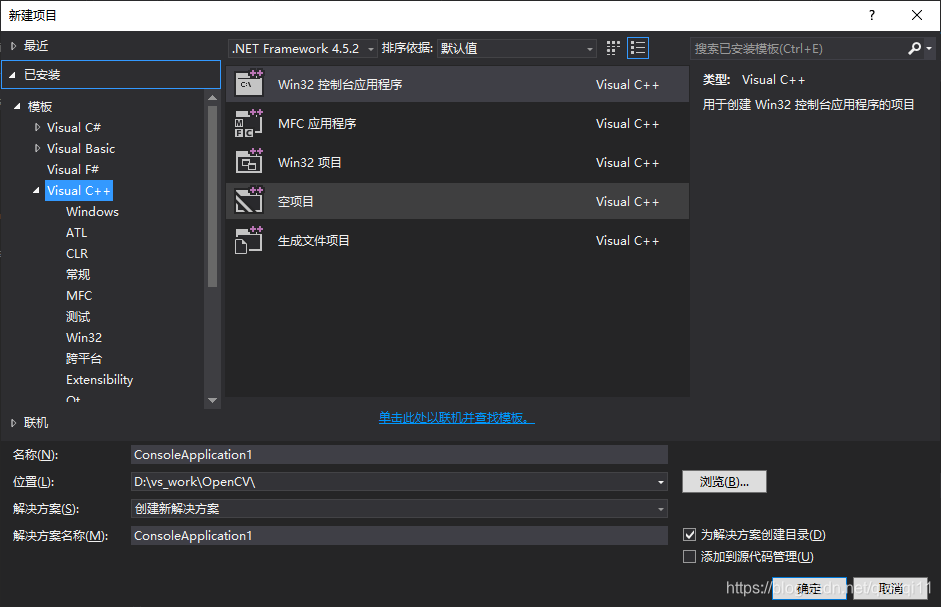Click the online template search link
Image resolution: width=941 pixels, height=607 pixels.
pyautogui.click(x=456, y=417)
